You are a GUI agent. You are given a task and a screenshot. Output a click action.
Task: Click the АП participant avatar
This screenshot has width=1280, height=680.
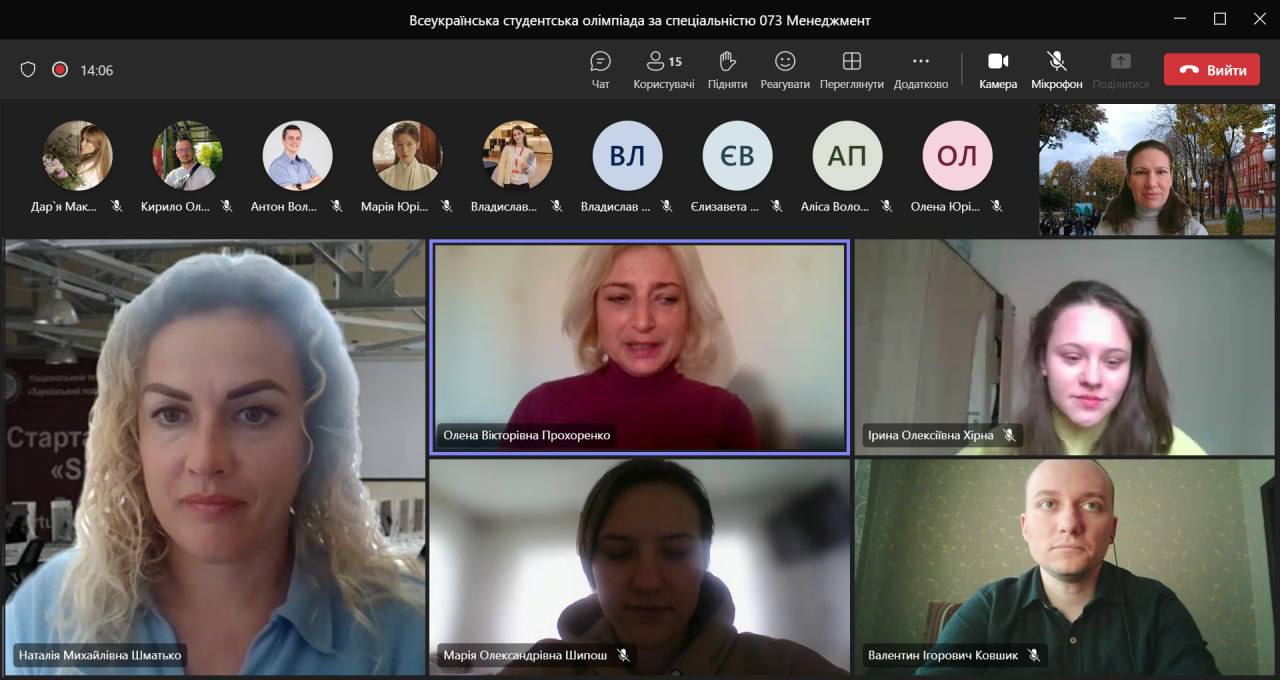tap(847, 156)
